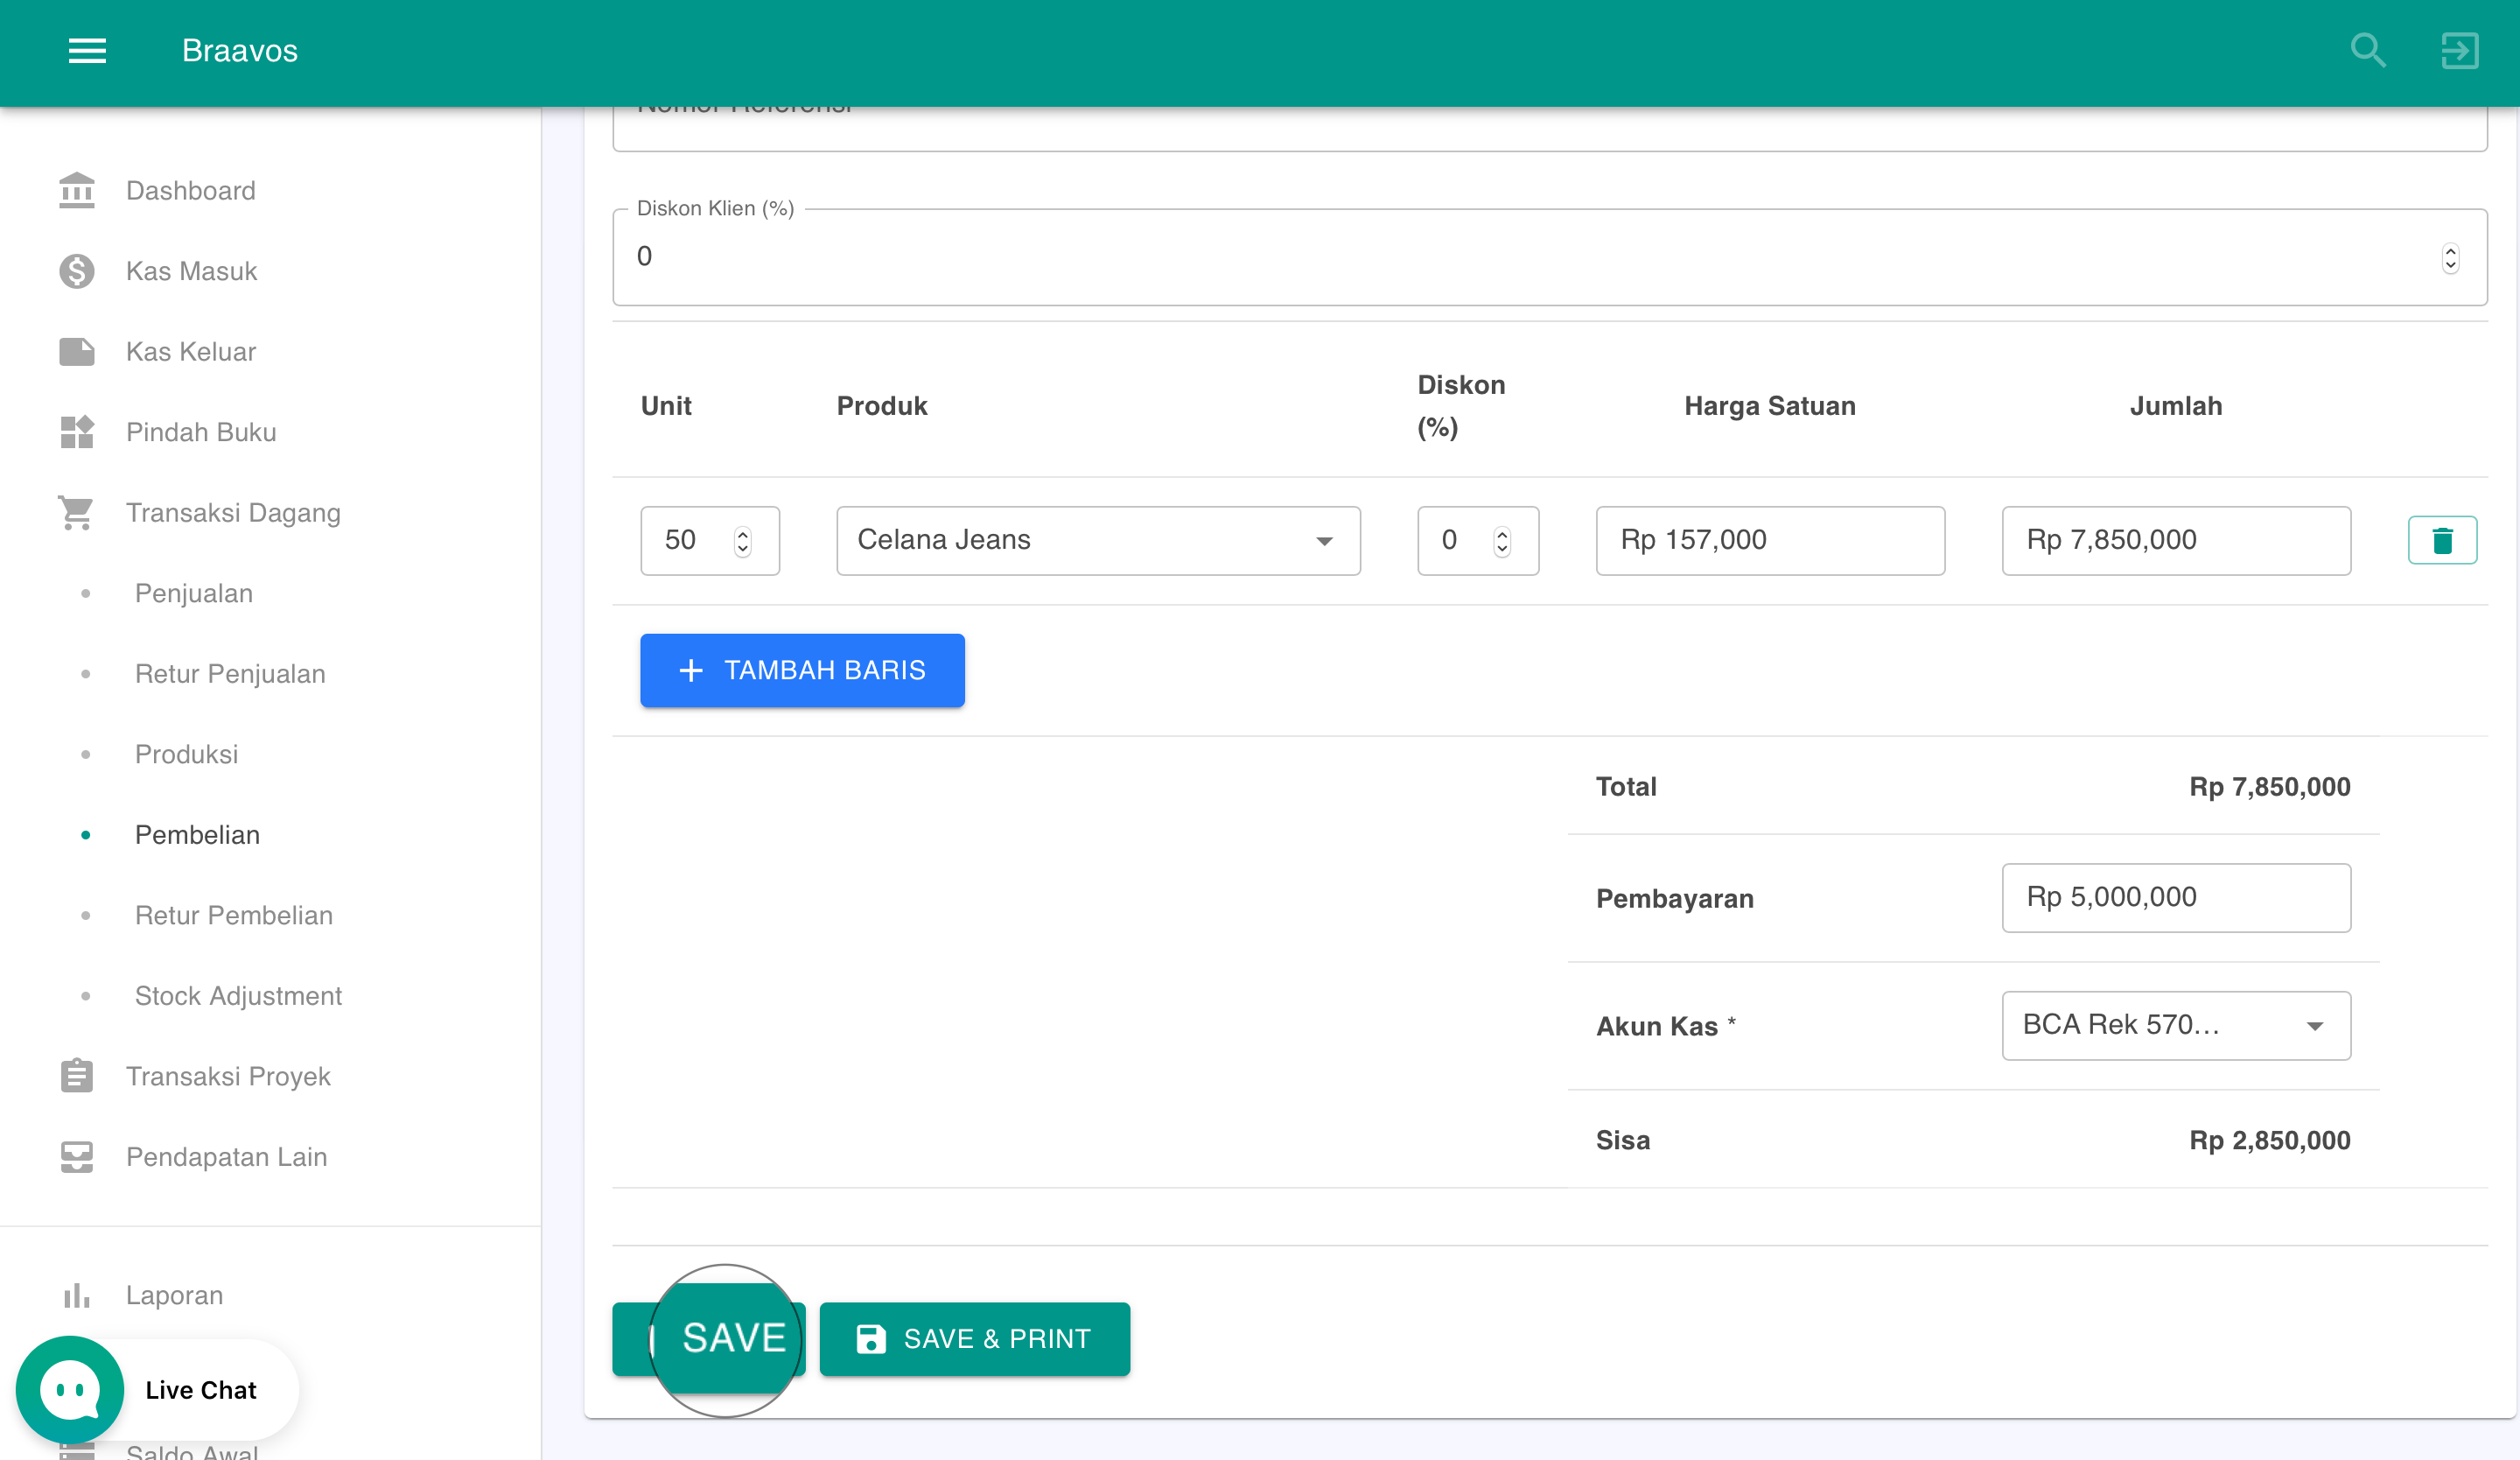Go to Penjualan submenu item
2520x1460 pixels.
[x=194, y=593]
